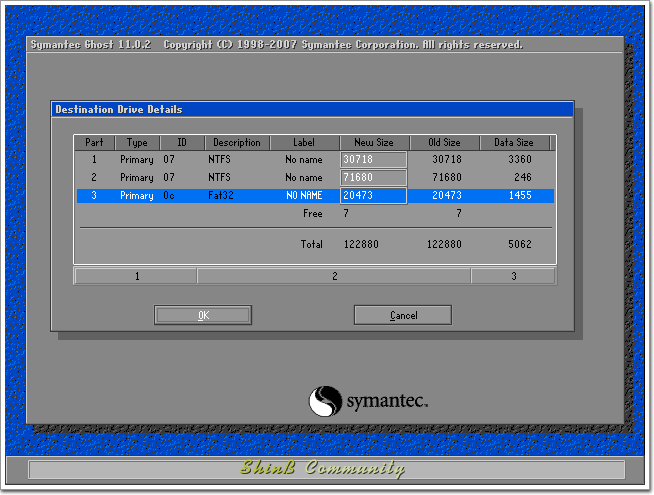The height and width of the screenshot is (495, 654).
Task: Click the Old Size column header
Action: tap(444, 143)
